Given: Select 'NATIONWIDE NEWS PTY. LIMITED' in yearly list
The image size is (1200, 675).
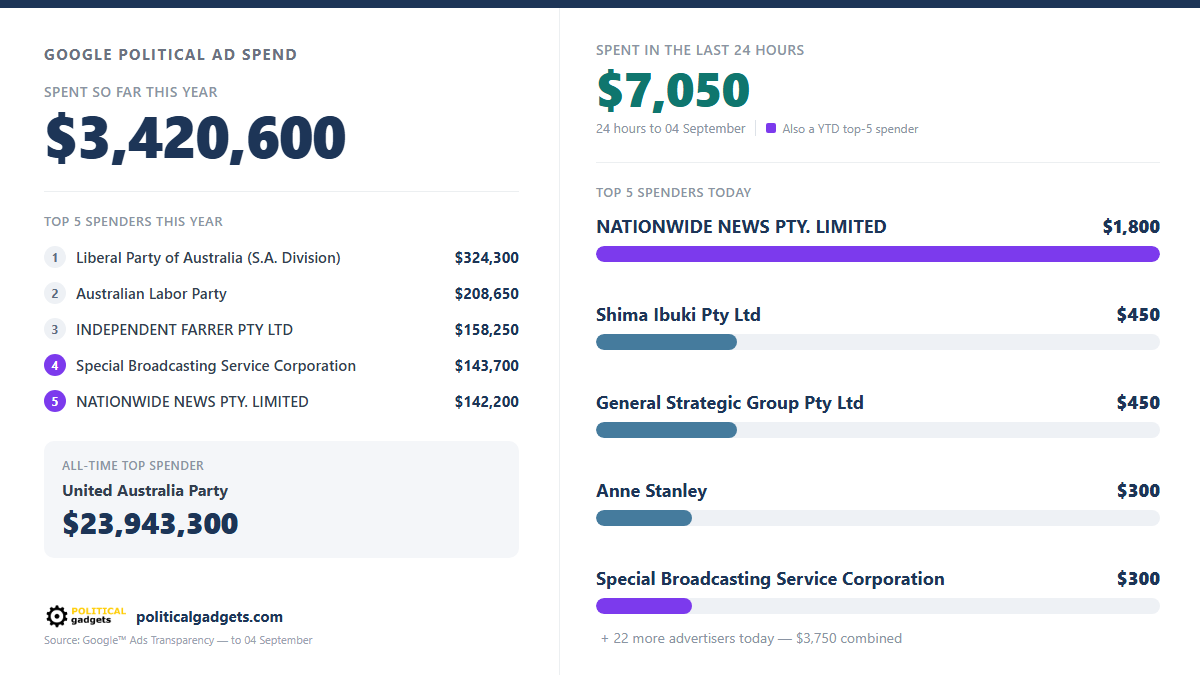Looking at the screenshot, I should pos(192,402).
